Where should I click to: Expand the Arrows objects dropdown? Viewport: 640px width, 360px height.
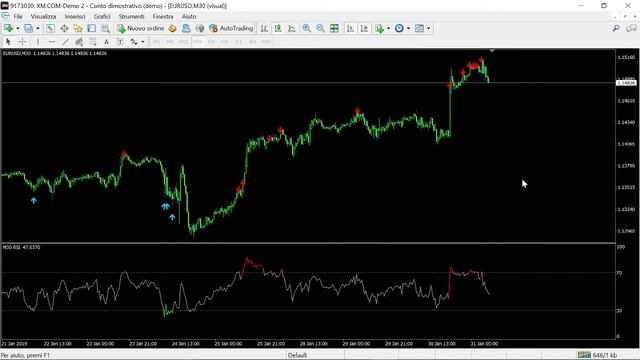pyautogui.click(x=142, y=42)
